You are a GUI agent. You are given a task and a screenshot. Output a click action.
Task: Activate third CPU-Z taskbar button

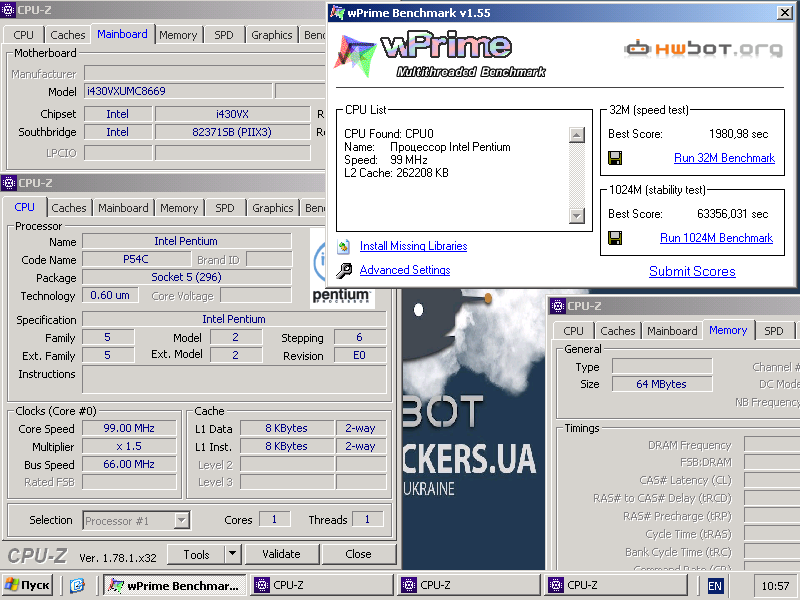coord(615,585)
